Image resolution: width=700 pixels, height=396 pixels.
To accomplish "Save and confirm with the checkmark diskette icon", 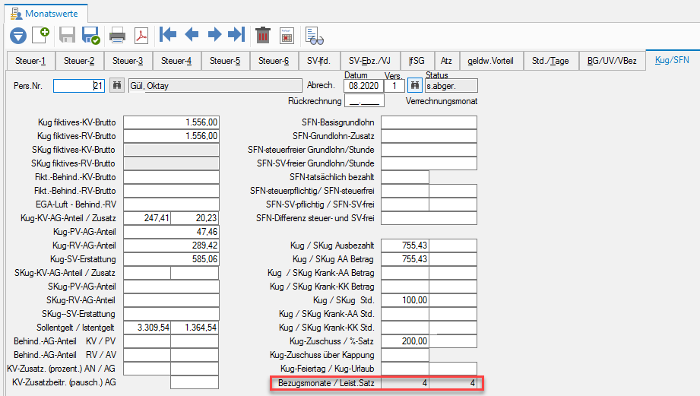I will 91,35.
